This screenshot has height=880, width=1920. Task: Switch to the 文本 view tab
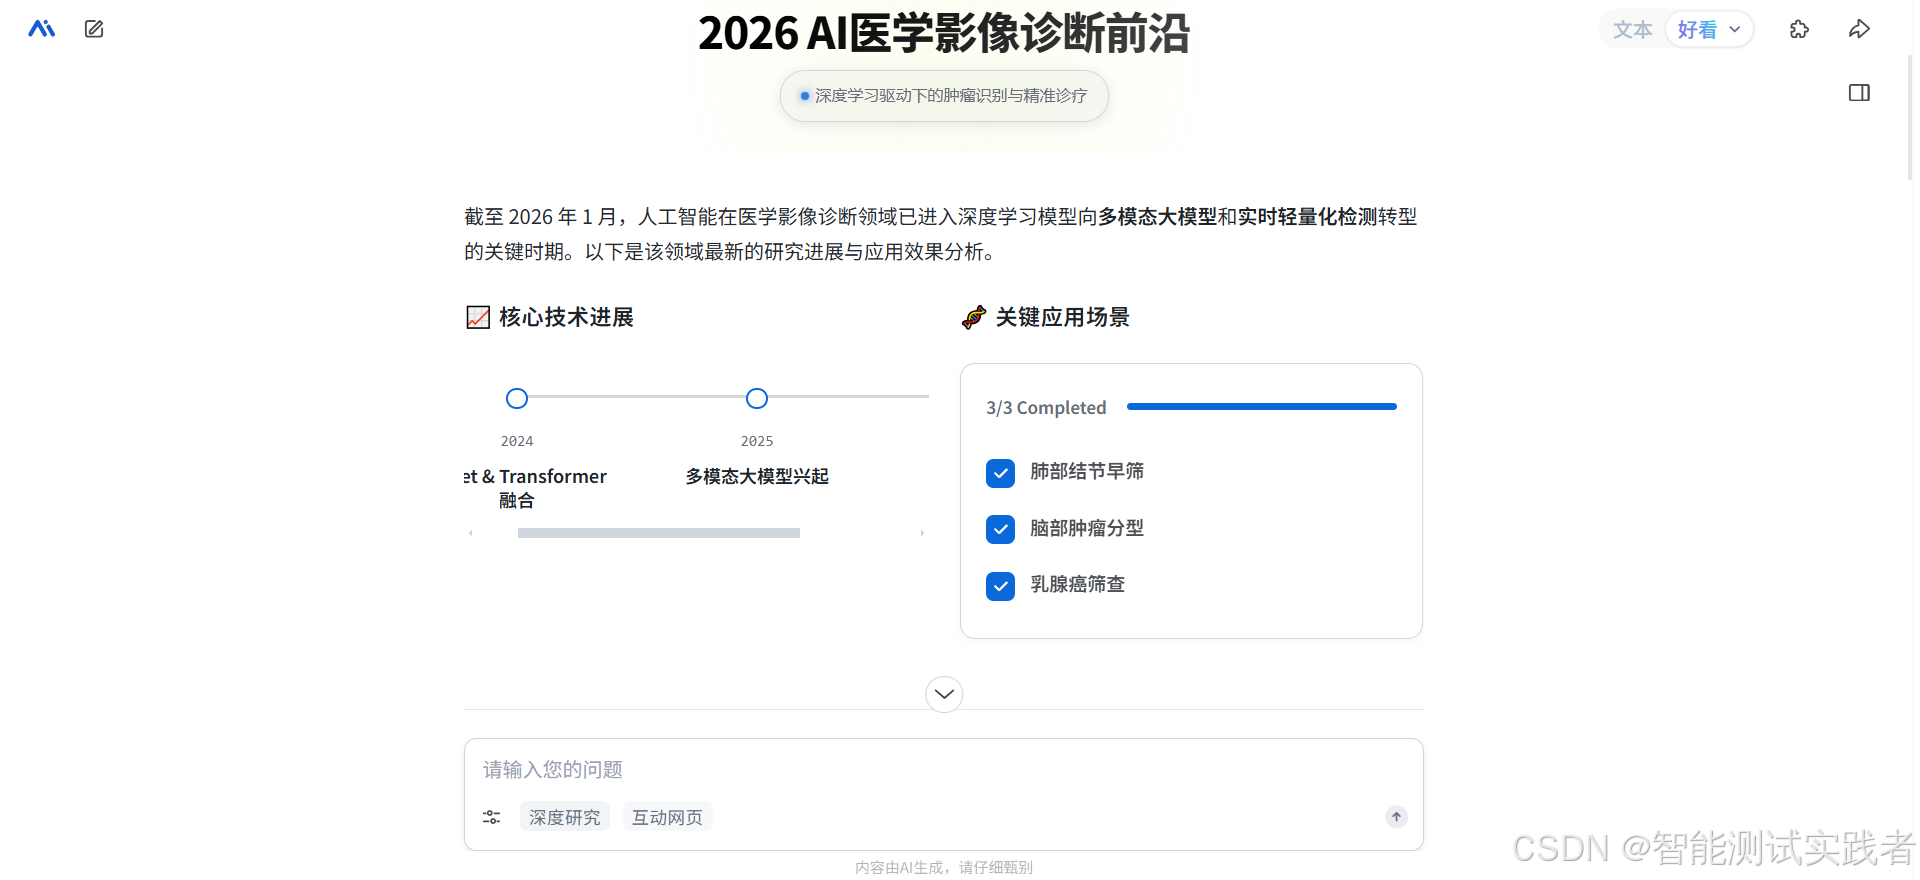[x=1632, y=29]
